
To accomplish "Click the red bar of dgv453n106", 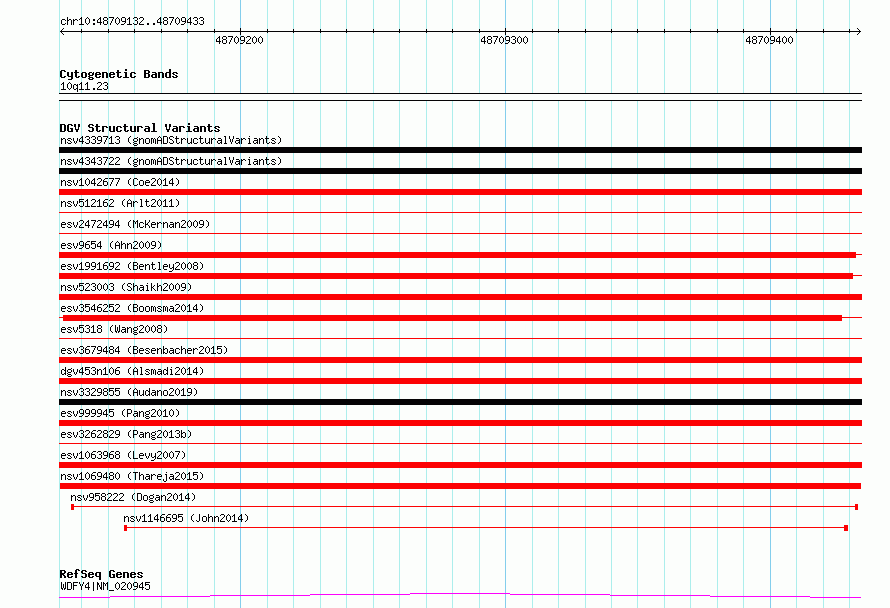I will click(460, 381).
